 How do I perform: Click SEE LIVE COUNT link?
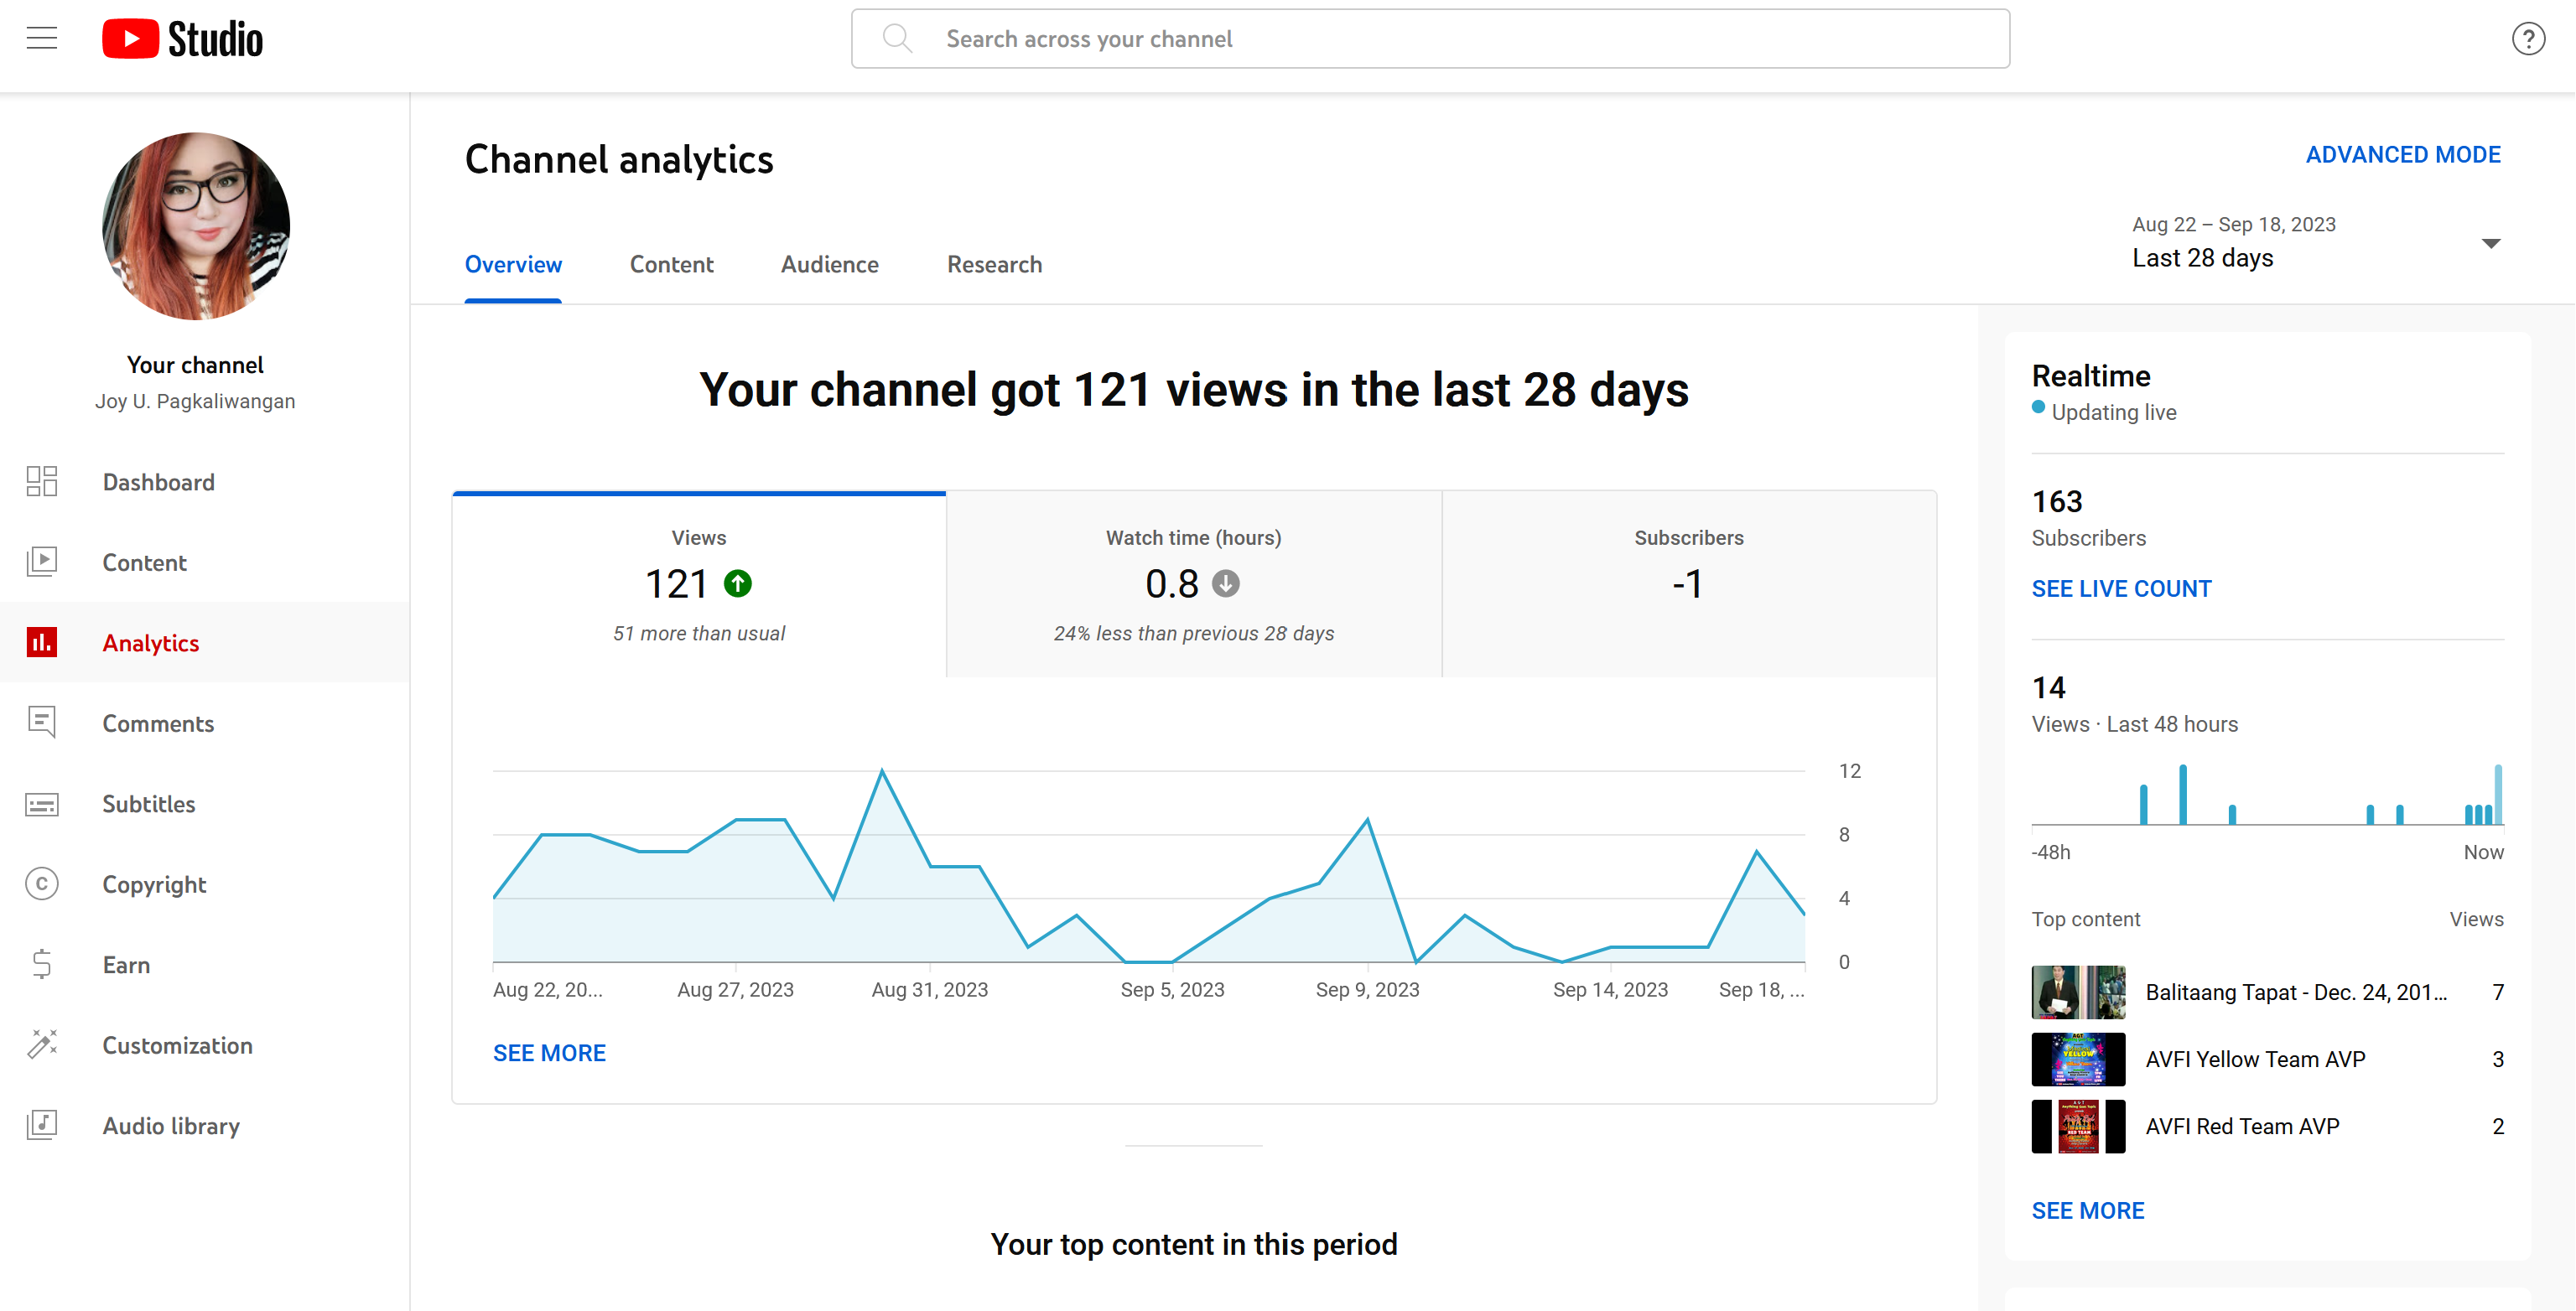tap(2121, 588)
